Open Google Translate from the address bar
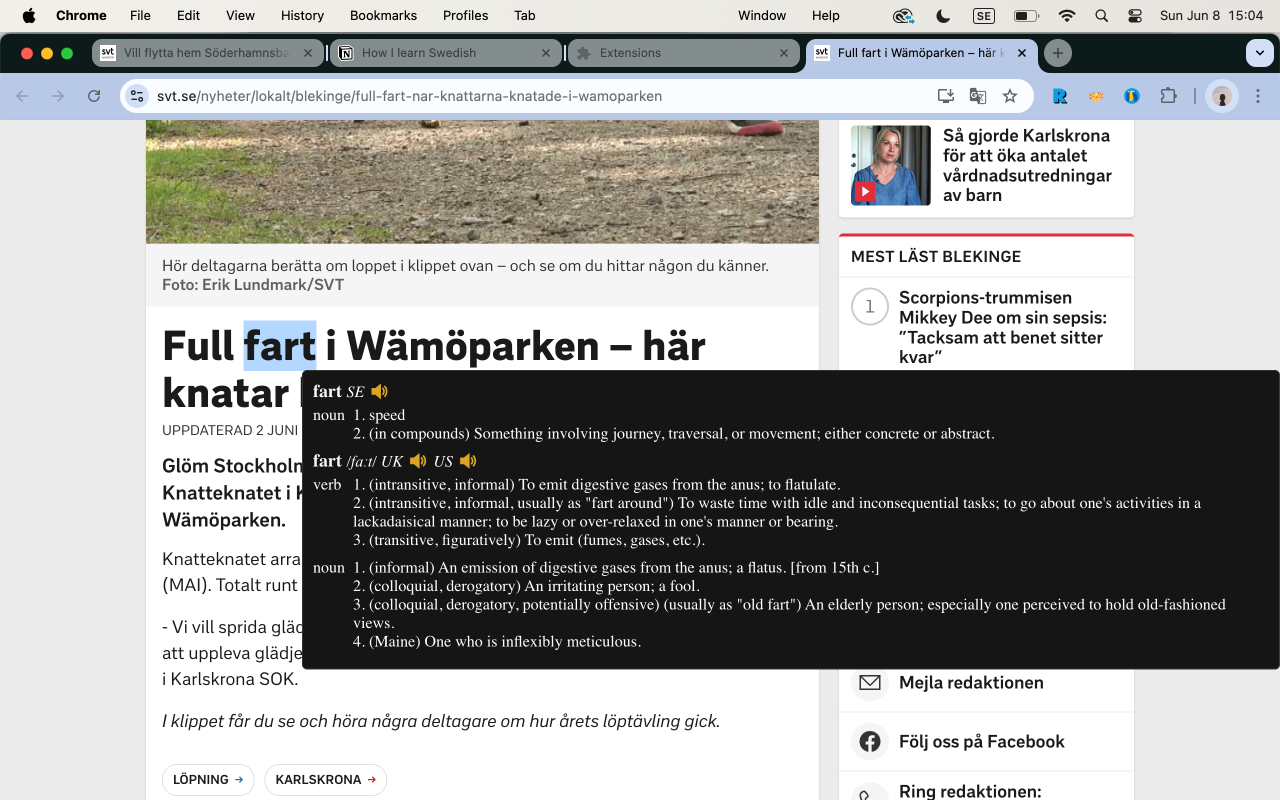The height and width of the screenshot is (800, 1280). (x=977, y=96)
